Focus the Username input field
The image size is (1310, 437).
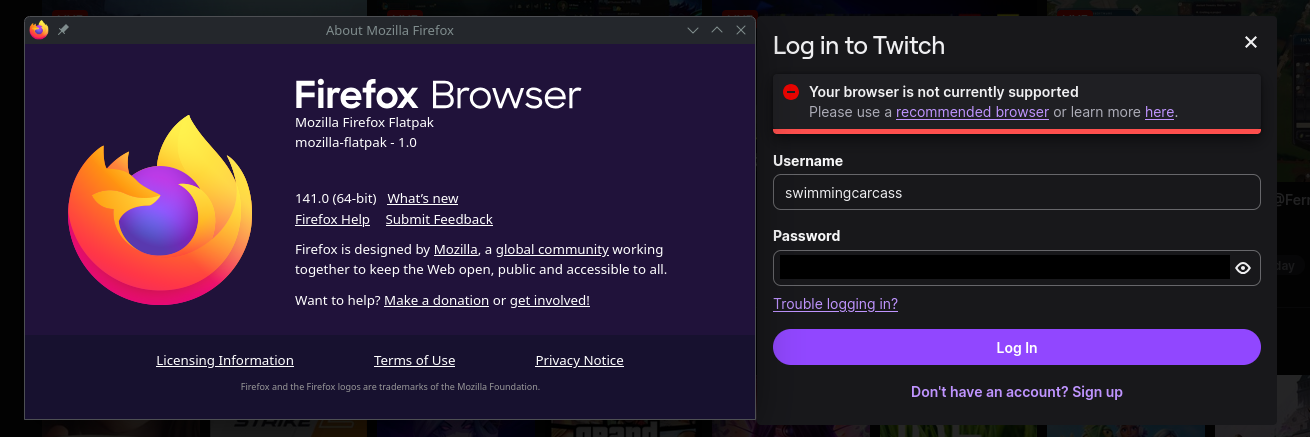pos(1016,193)
